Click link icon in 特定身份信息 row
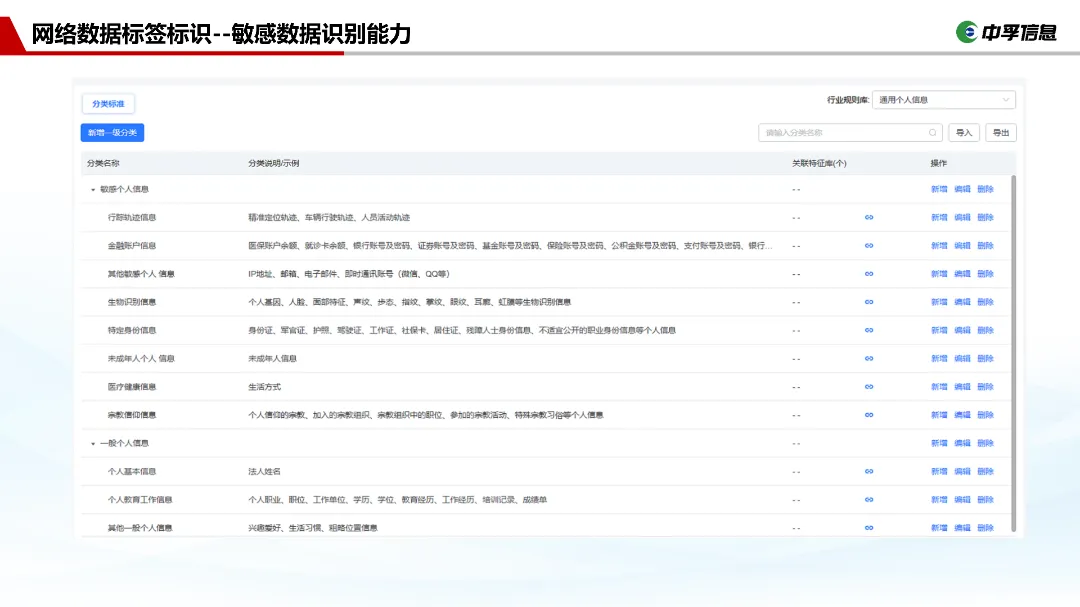1080x607 pixels. tap(869, 330)
